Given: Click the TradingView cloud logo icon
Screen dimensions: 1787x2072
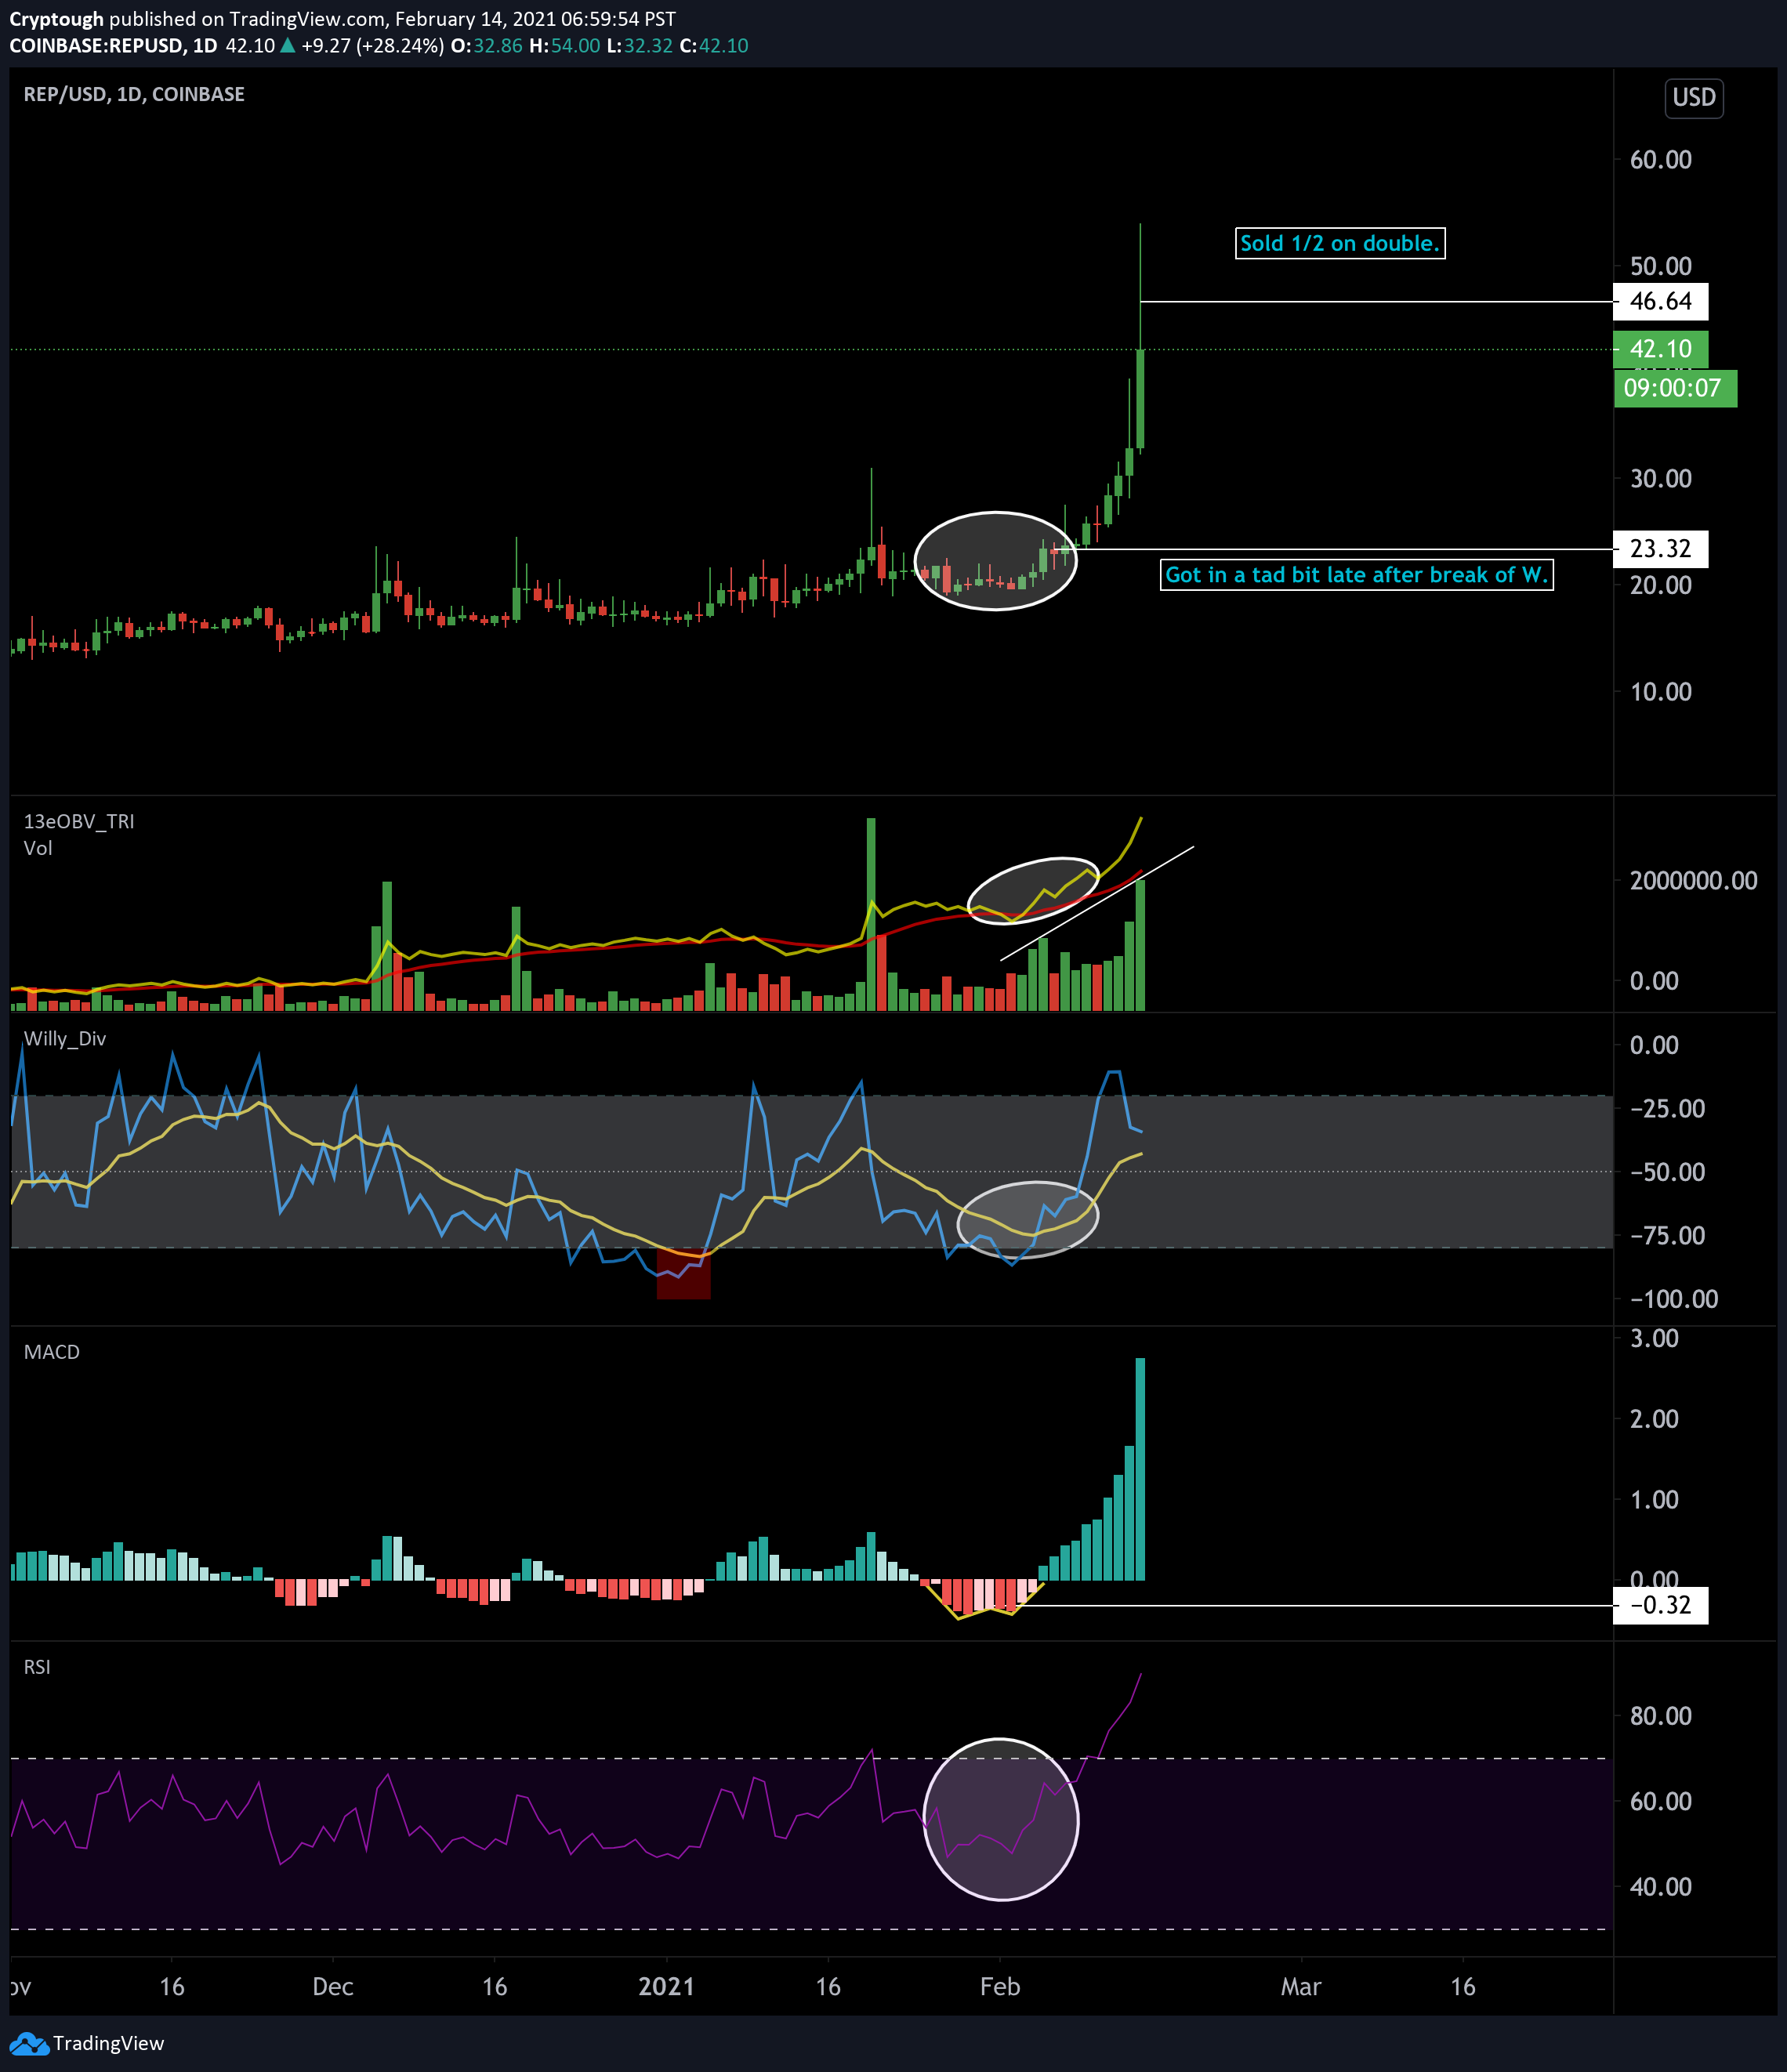Looking at the screenshot, I should click(28, 2044).
